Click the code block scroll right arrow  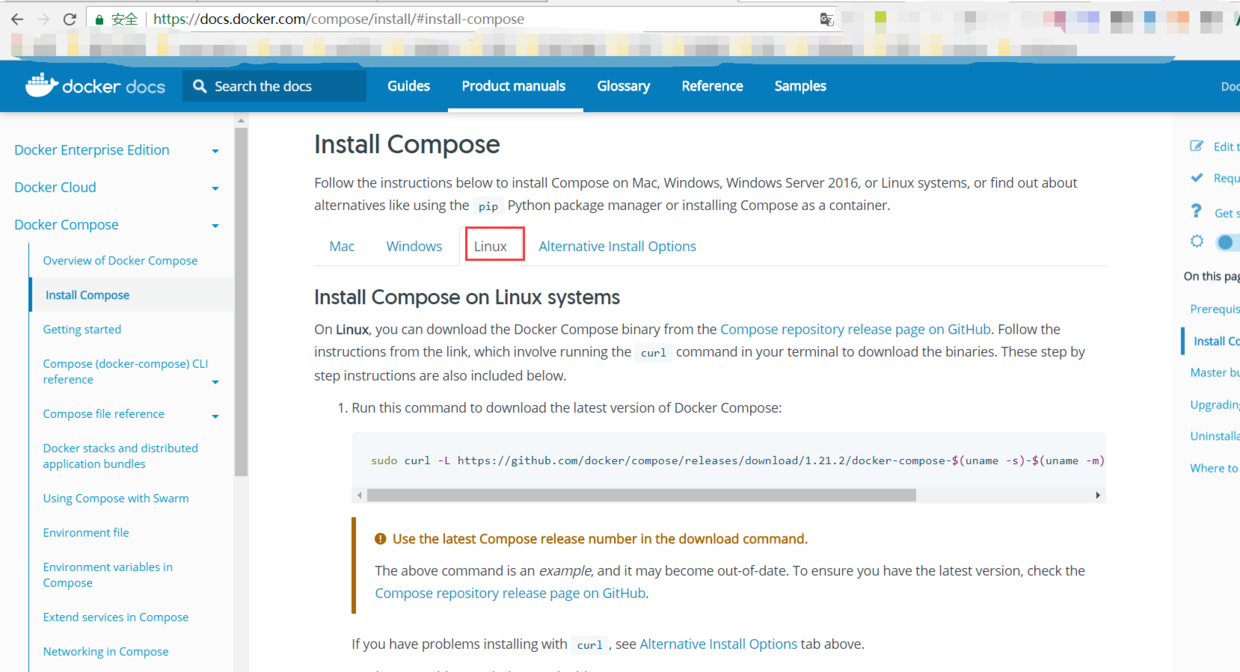pyautogui.click(x=1098, y=495)
